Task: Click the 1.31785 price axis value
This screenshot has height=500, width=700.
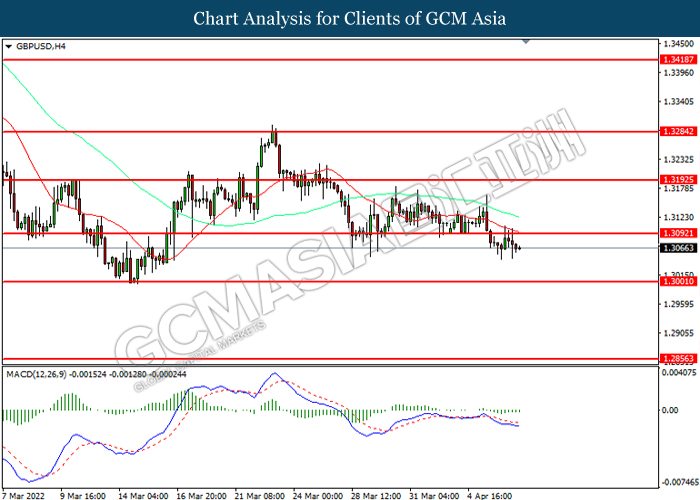Action: tap(679, 188)
